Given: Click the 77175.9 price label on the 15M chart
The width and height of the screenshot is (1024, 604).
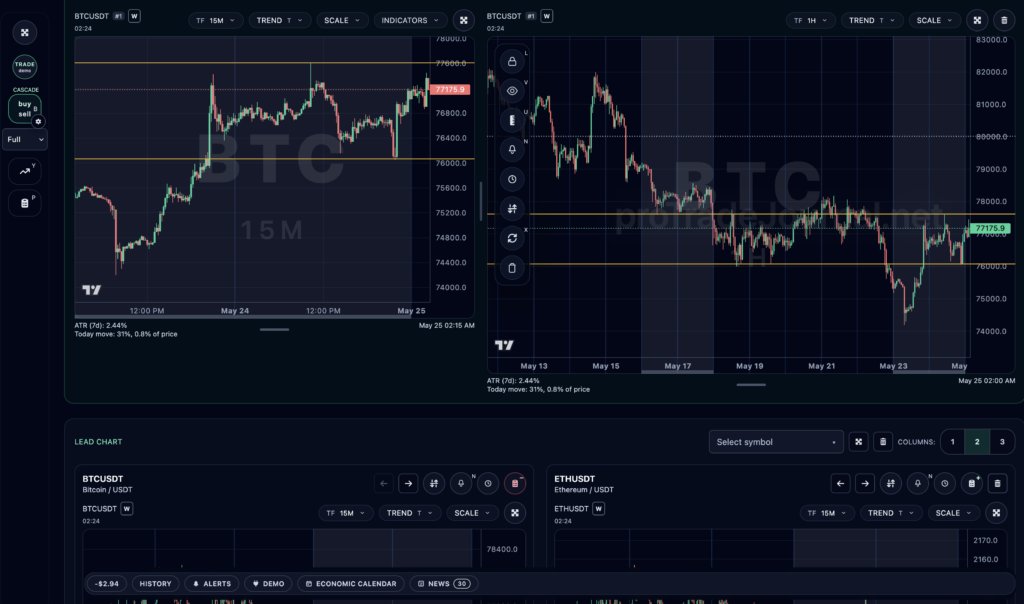Looking at the screenshot, I should click(450, 89).
